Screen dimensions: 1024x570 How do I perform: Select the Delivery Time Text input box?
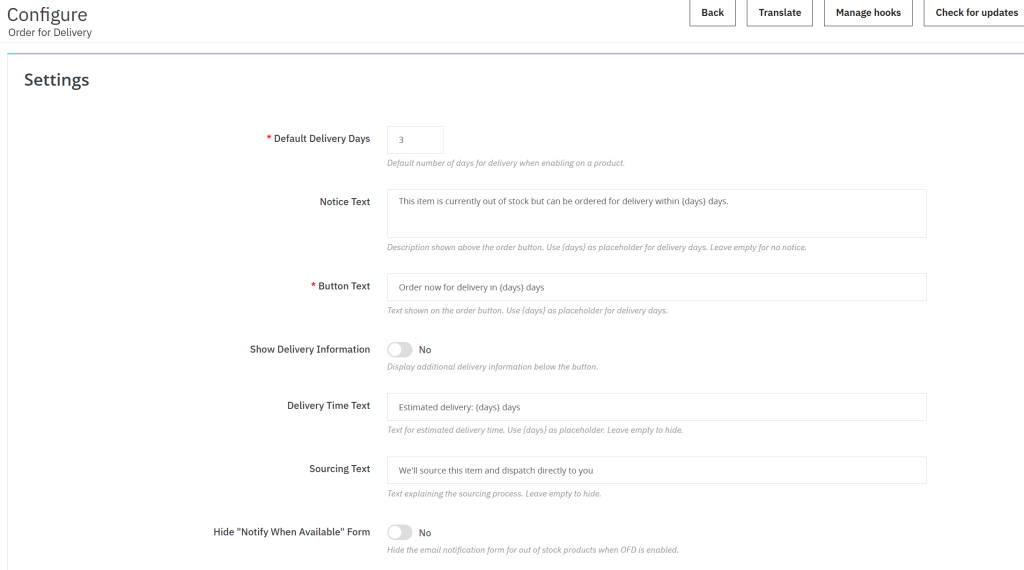[656, 407]
